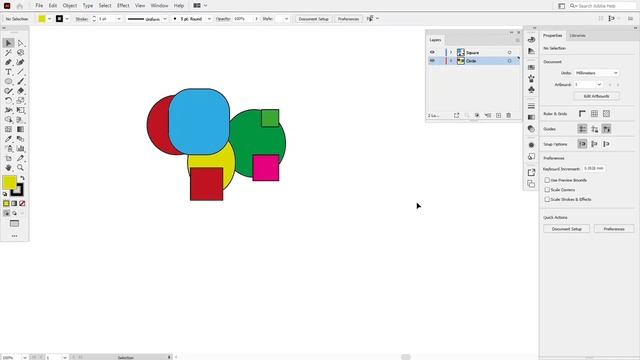Select the Curvature tool
Viewport: 640px width, 360px height.
tap(20, 62)
